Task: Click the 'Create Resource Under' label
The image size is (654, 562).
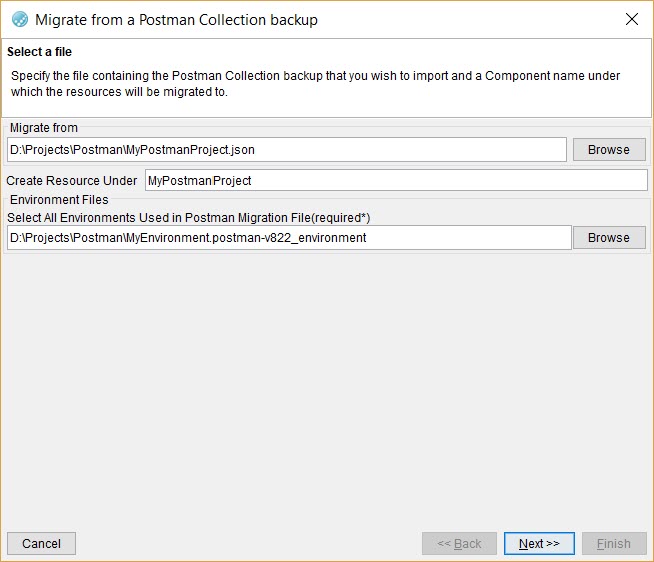Action: 72,181
